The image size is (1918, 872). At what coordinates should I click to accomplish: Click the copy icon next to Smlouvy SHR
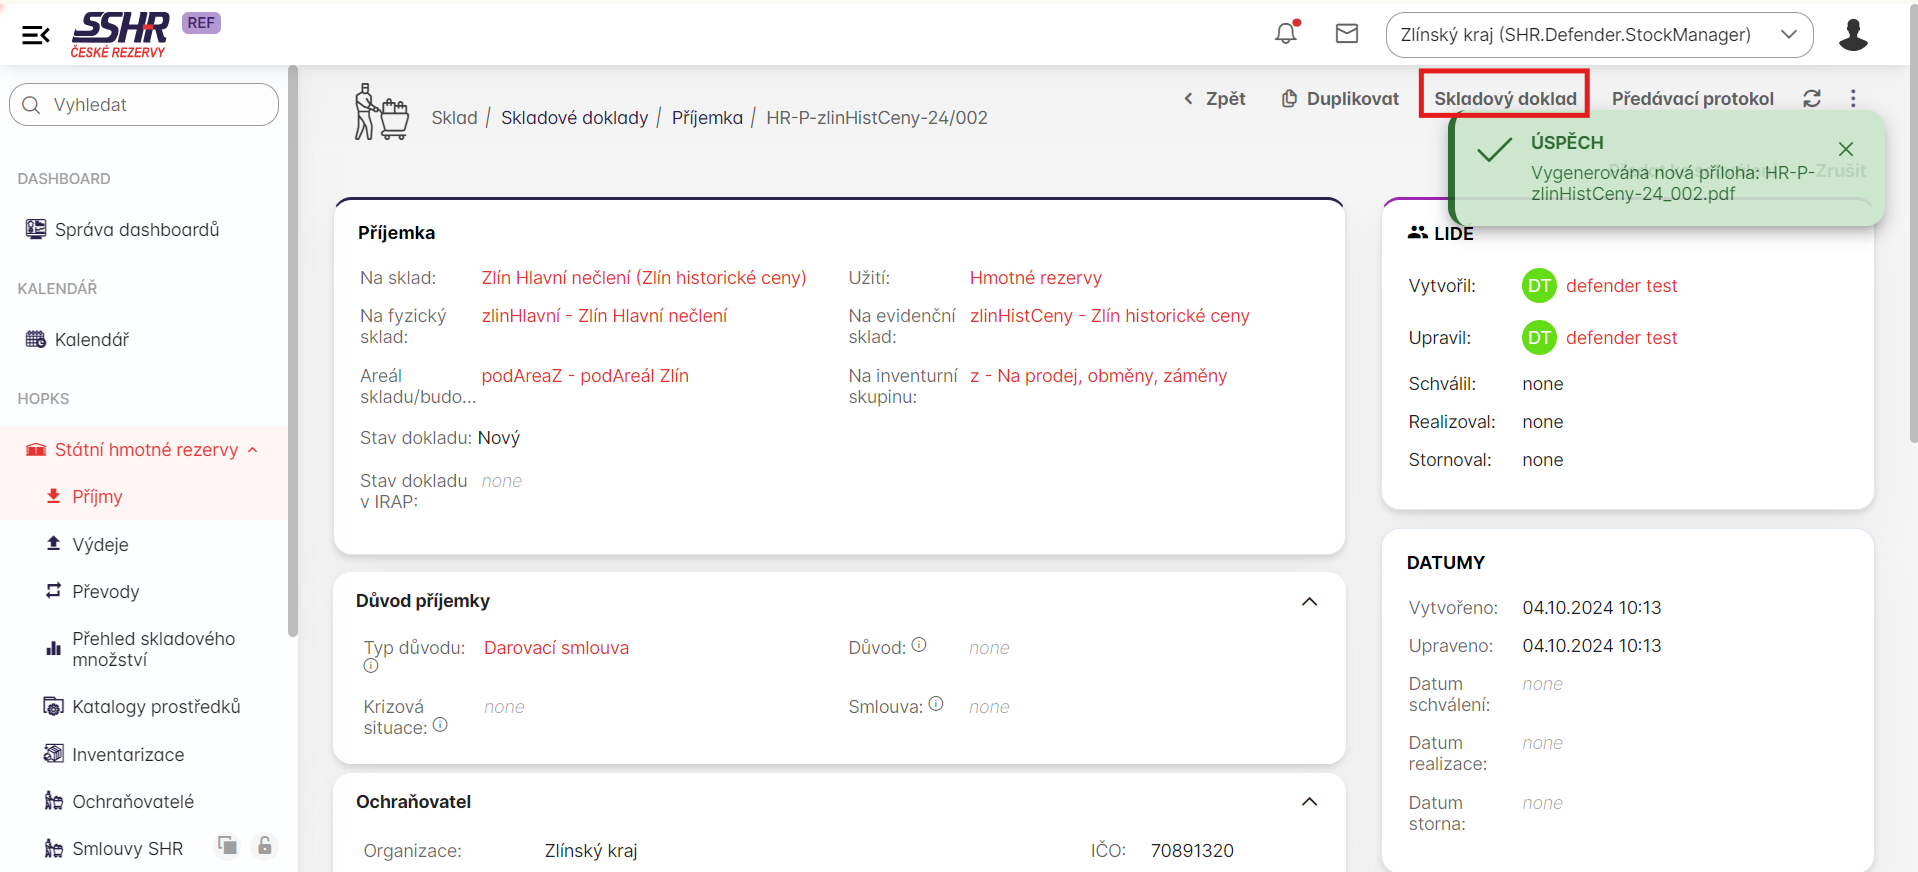coord(228,846)
